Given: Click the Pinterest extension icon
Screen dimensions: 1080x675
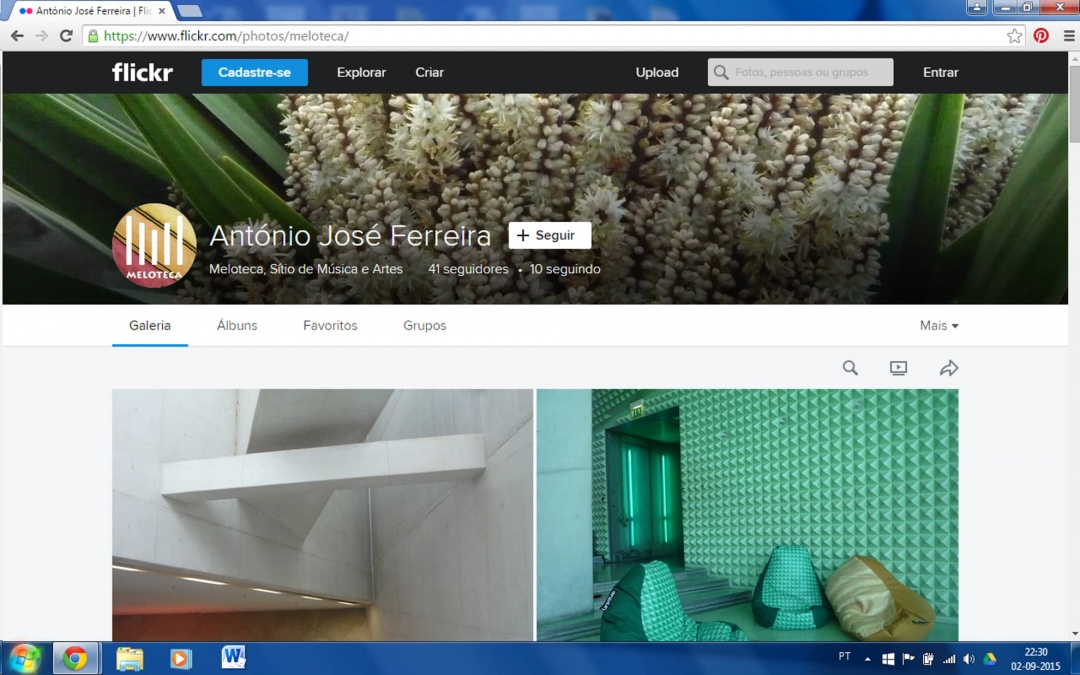Looking at the screenshot, I should click(1041, 36).
